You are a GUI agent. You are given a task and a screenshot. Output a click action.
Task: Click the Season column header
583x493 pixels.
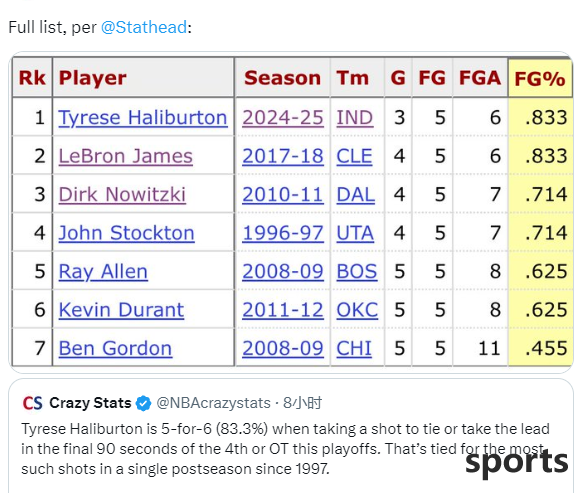[283, 78]
